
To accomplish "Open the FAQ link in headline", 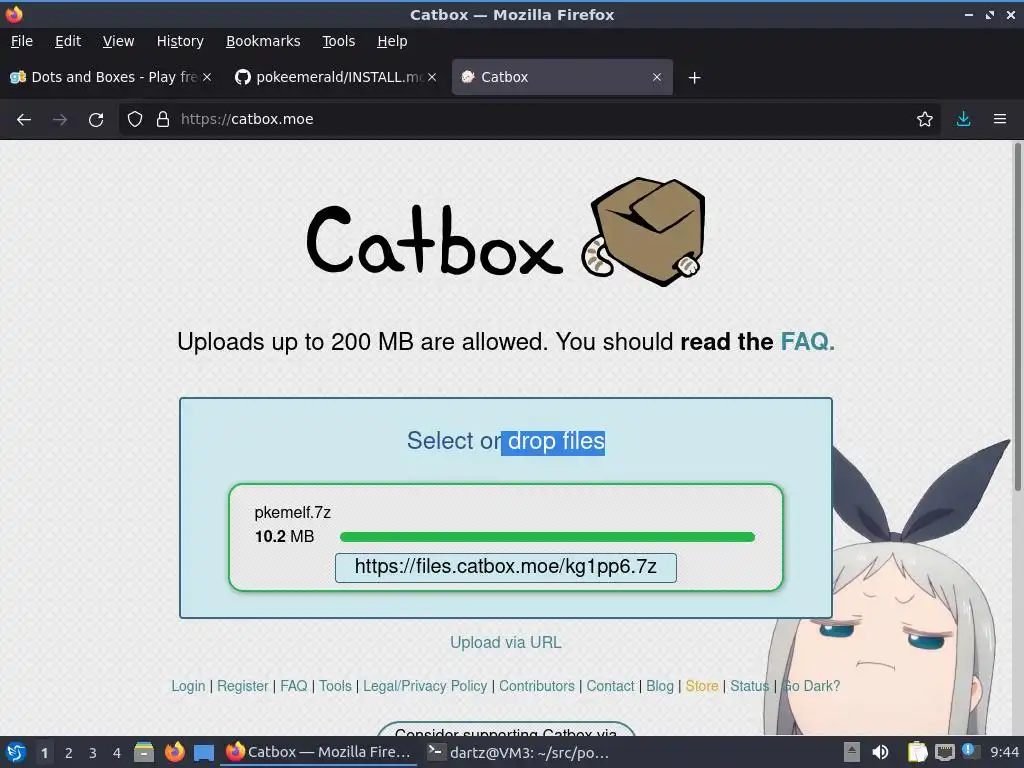I will tap(807, 342).
